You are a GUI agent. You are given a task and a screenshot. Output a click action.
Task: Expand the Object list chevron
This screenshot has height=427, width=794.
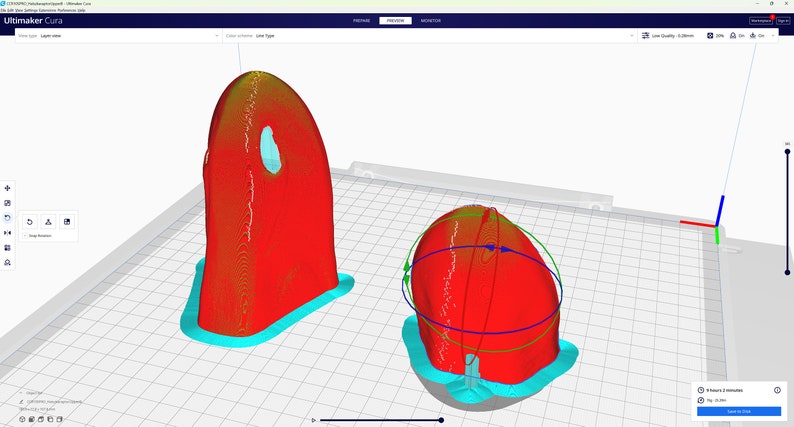coord(21,393)
